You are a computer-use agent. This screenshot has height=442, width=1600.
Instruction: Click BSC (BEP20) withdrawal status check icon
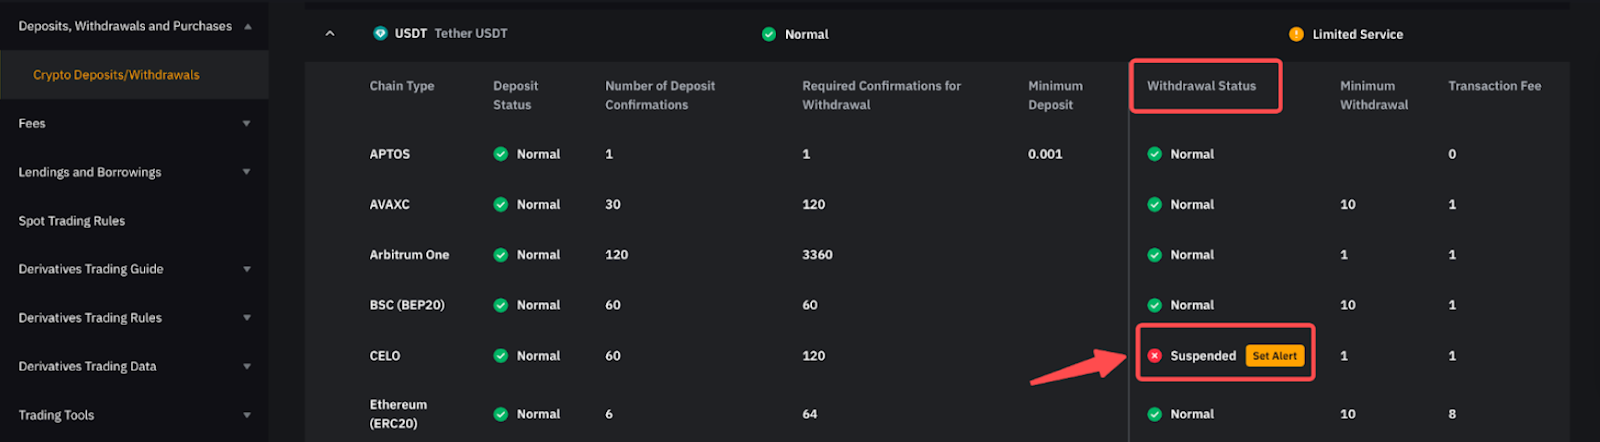click(x=1154, y=305)
